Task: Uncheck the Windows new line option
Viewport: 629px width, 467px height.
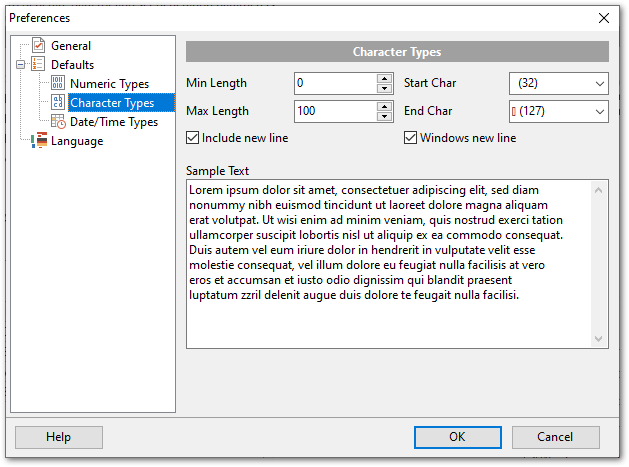Action: [x=410, y=138]
